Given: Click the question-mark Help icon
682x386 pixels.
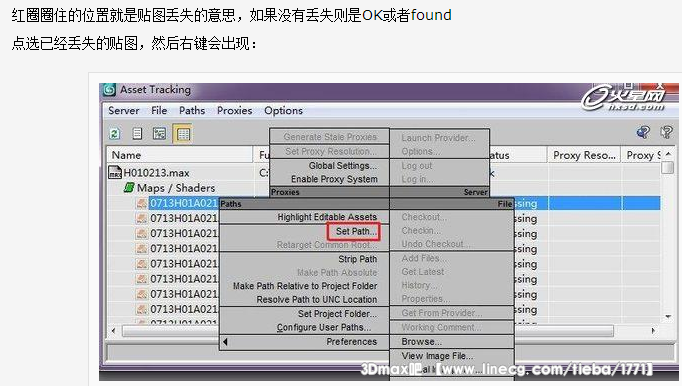Looking at the screenshot, I should [x=665, y=132].
